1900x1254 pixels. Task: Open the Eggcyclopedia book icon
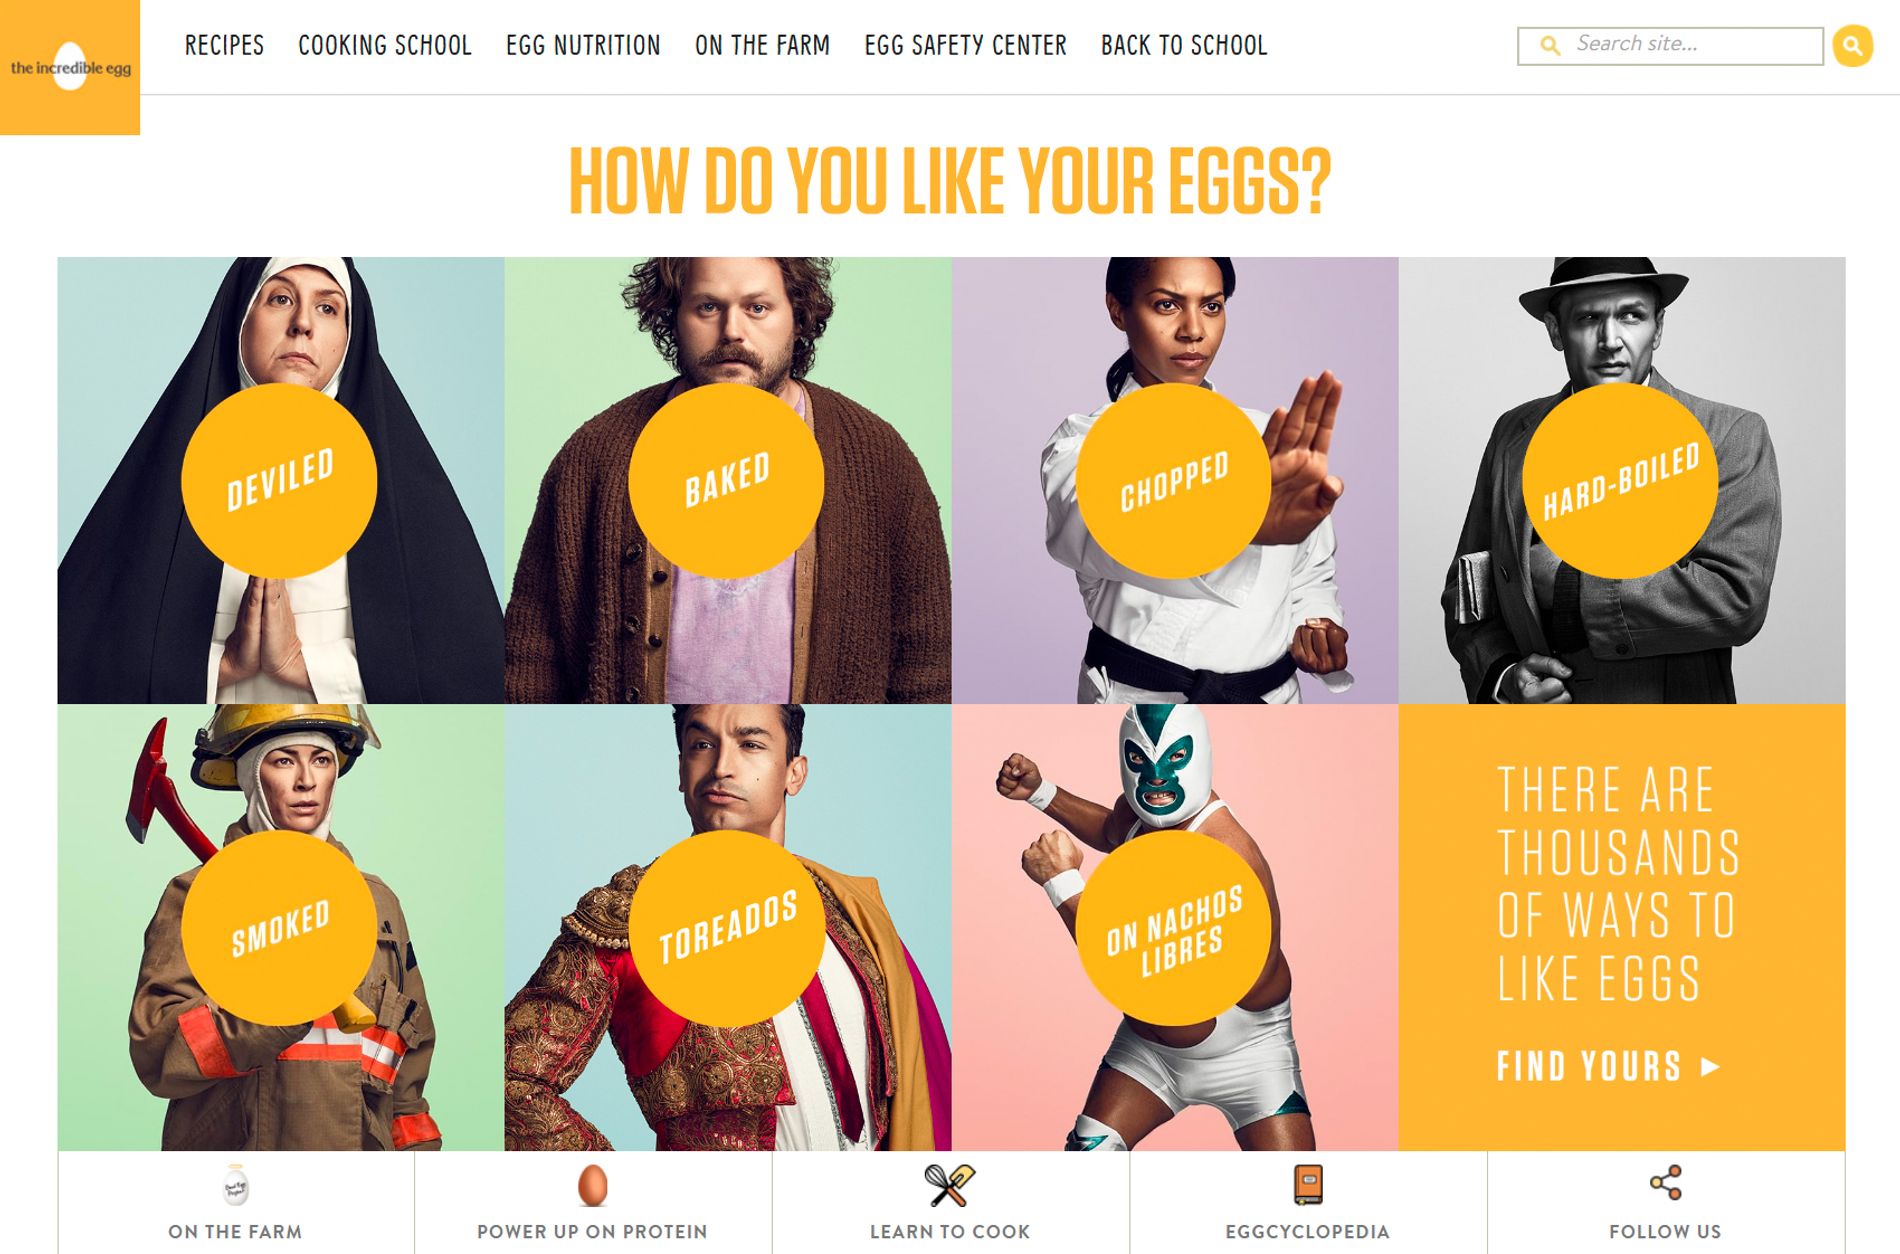(1308, 1185)
